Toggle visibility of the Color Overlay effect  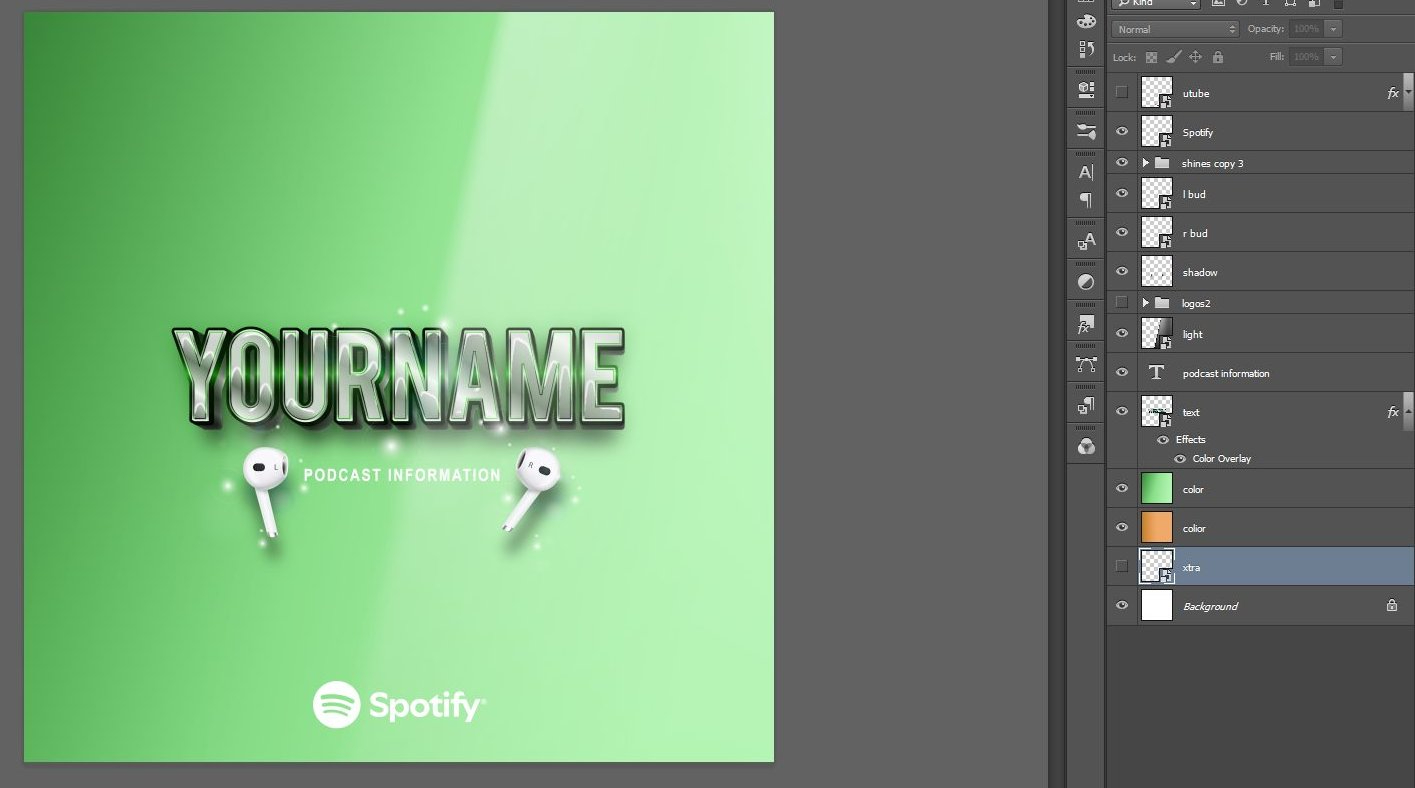pyautogui.click(x=1180, y=459)
